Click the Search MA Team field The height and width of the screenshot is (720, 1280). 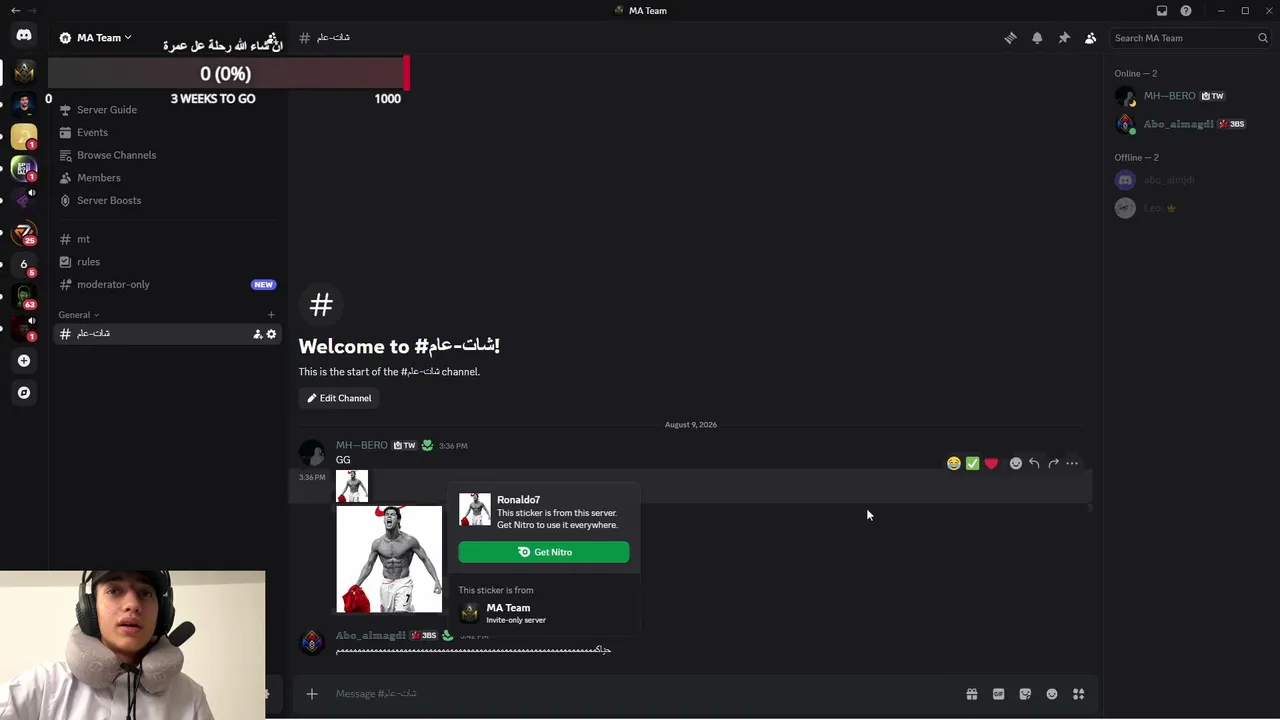click(1189, 38)
